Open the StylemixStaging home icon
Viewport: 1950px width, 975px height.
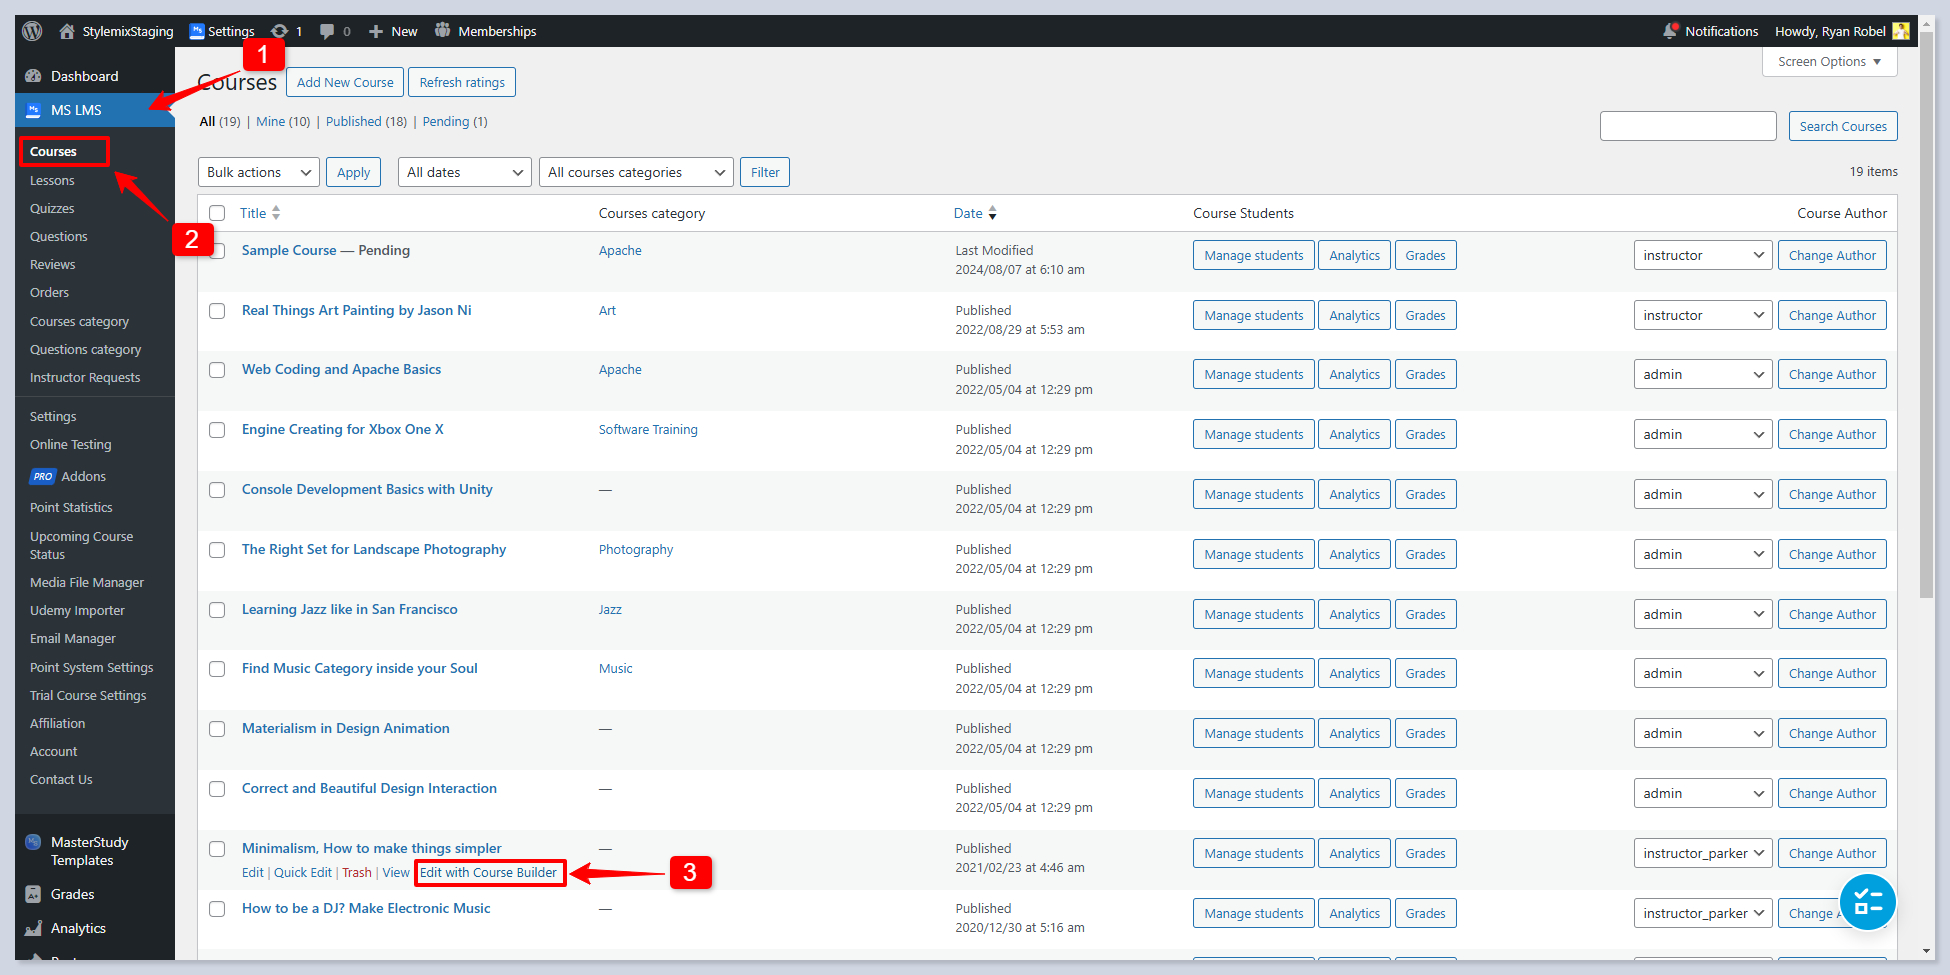click(x=67, y=31)
